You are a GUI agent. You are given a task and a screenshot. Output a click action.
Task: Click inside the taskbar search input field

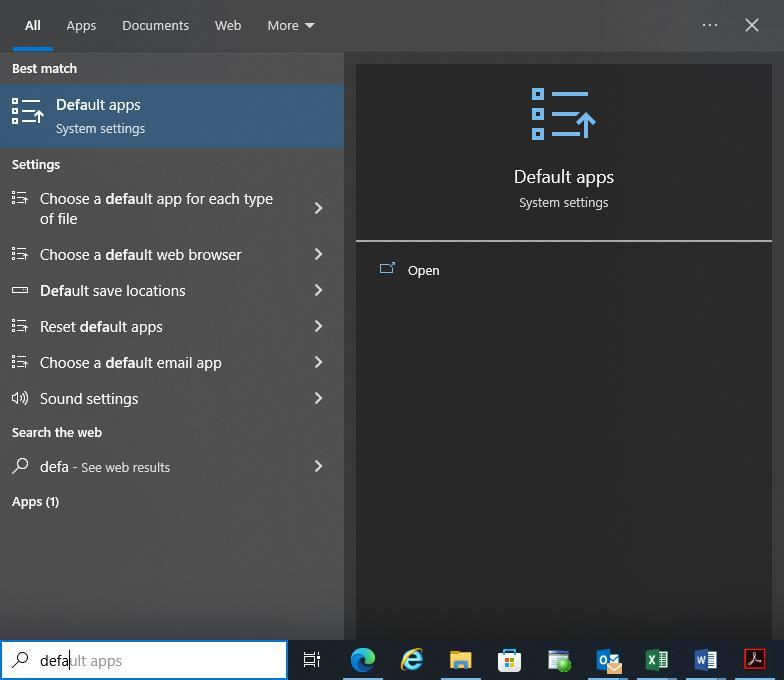click(144, 660)
